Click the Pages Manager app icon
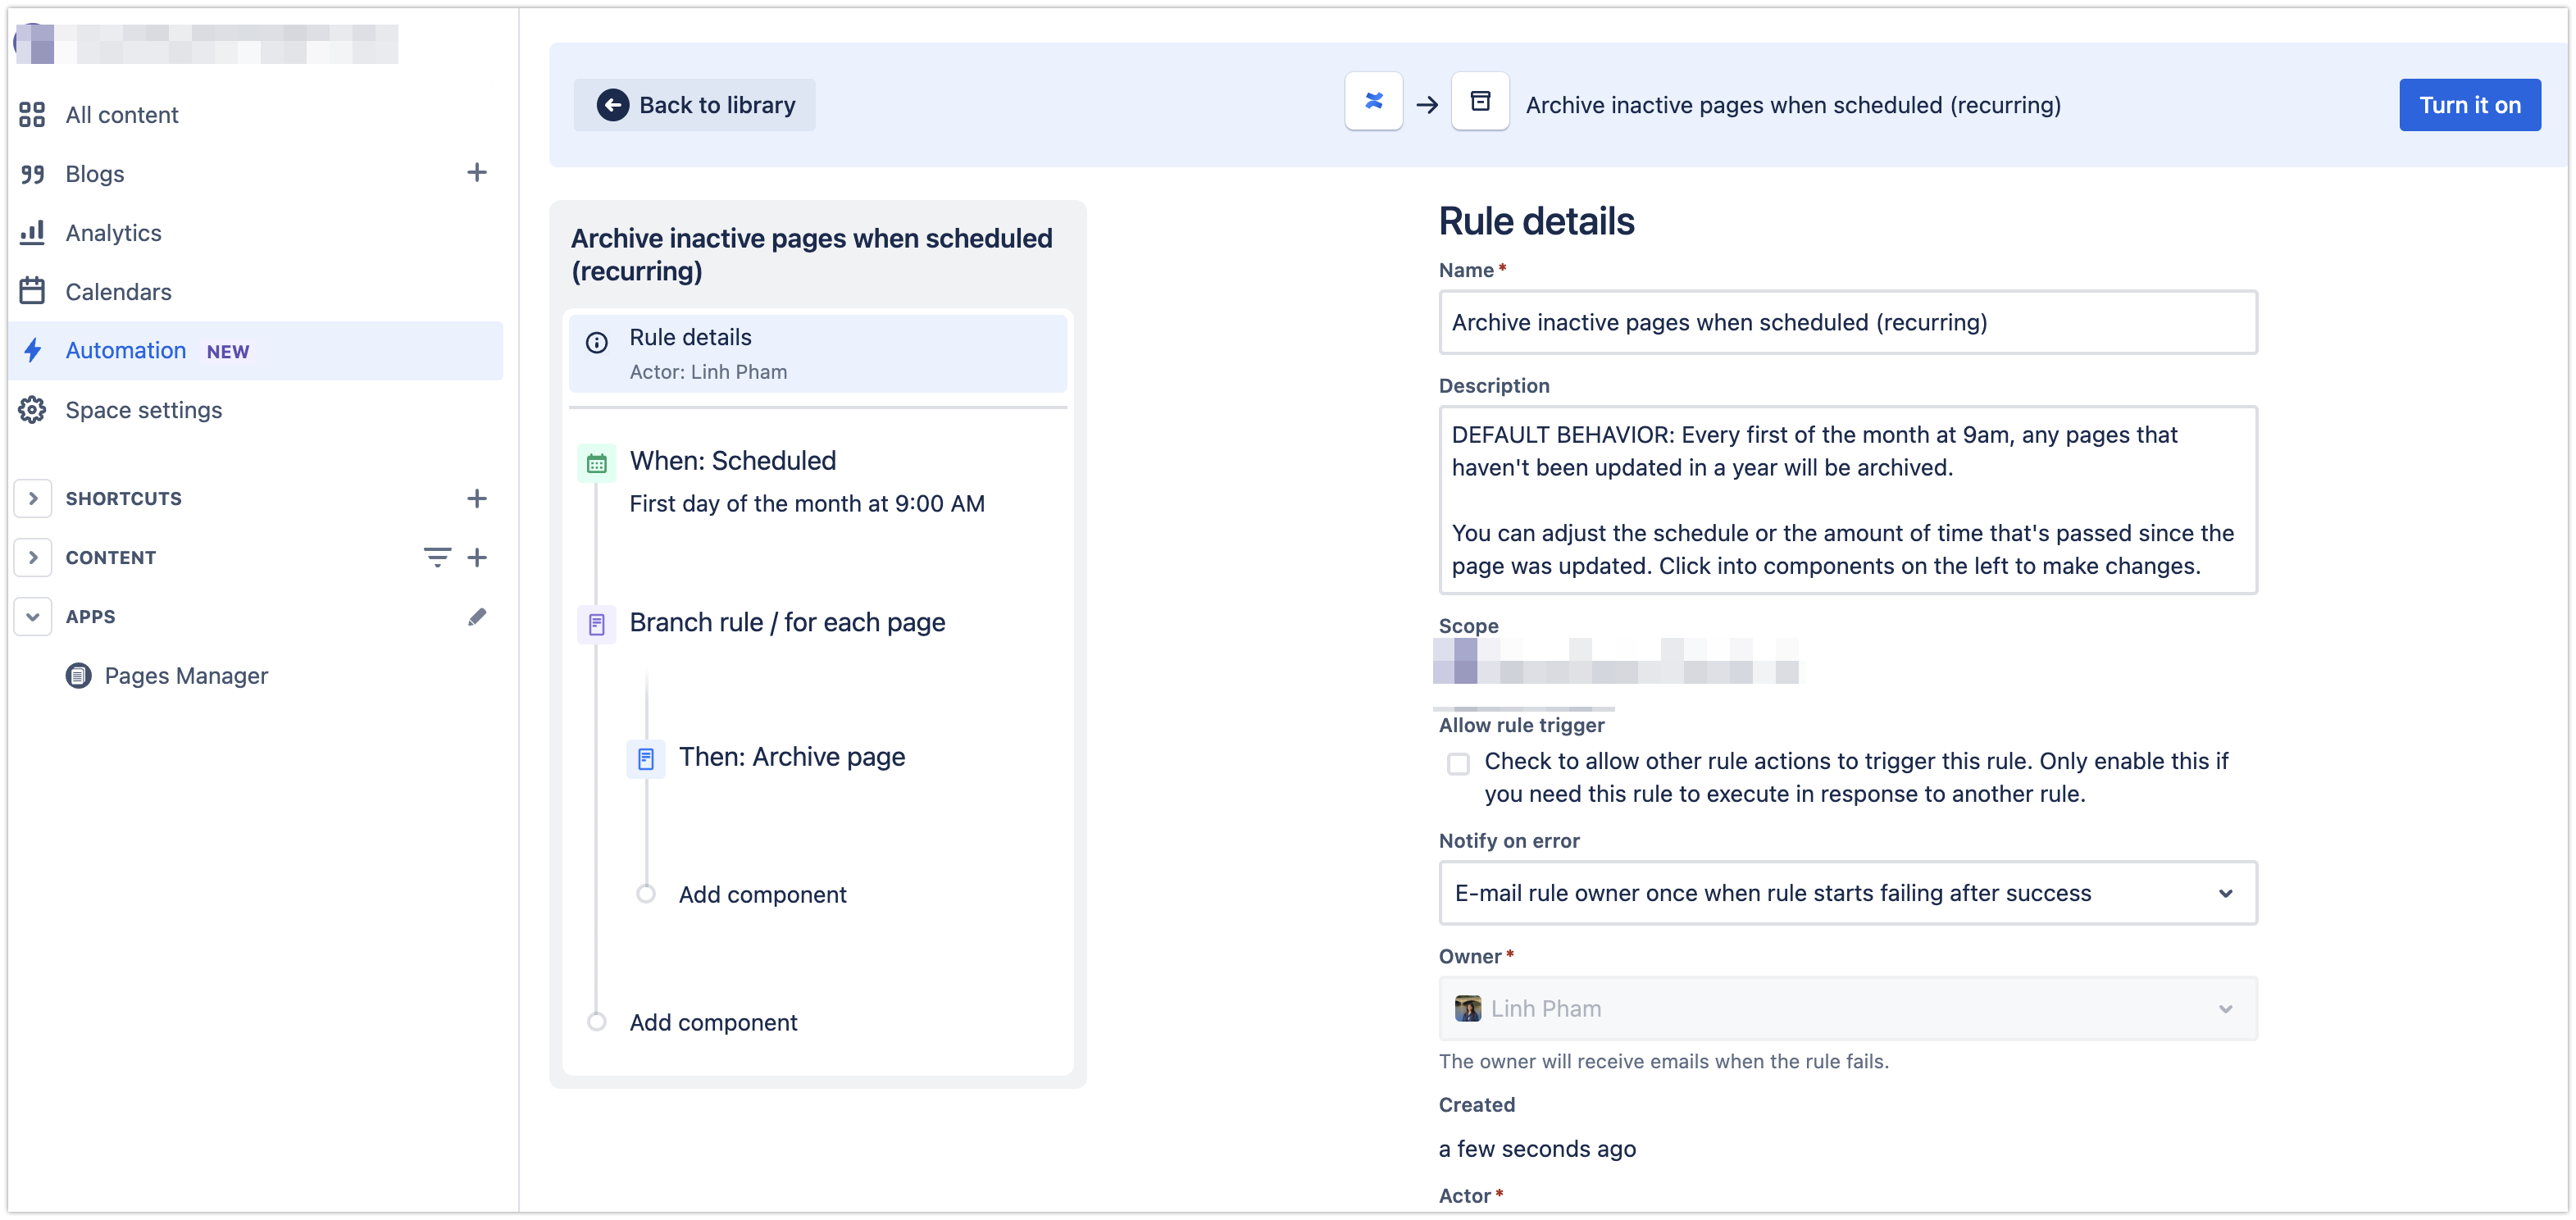The image size is (2576, 1220). (x=78, y=675)
